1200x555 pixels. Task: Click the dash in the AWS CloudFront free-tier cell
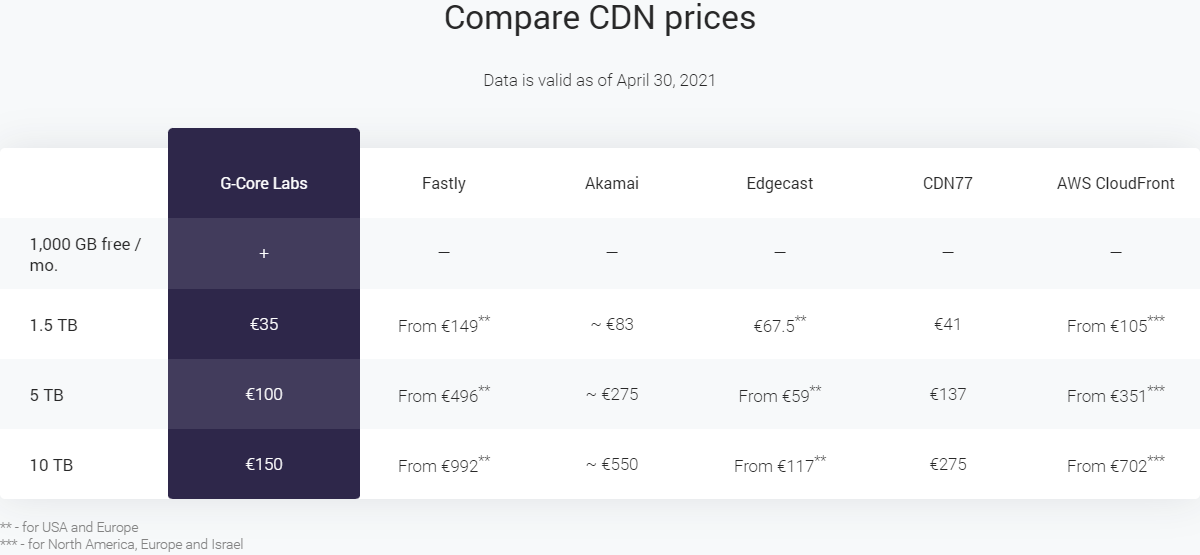click(1116, 254)
